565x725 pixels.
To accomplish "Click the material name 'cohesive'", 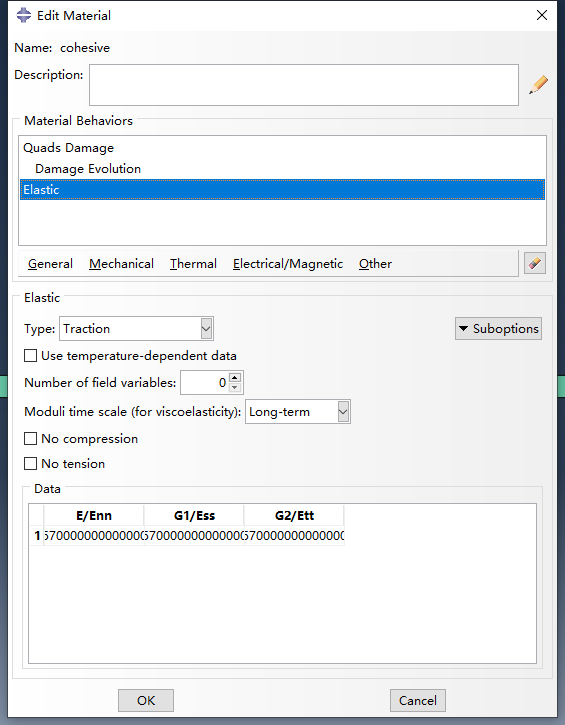I will (x=85, y=48).
